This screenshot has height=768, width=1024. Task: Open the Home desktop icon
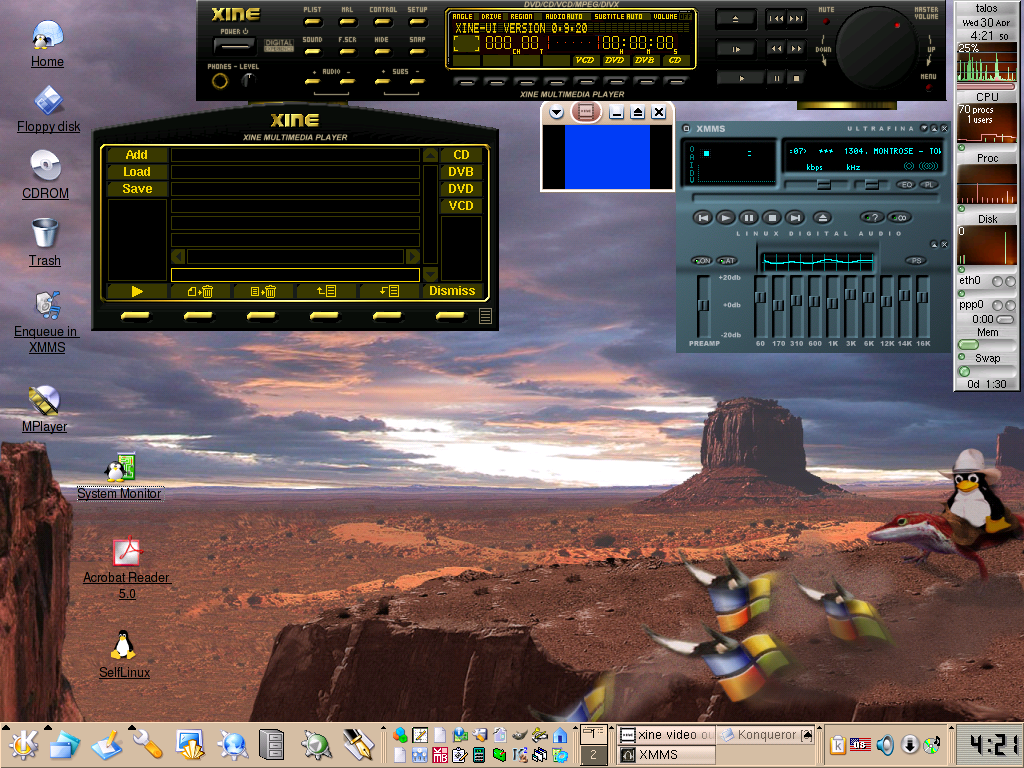[47, 42]
